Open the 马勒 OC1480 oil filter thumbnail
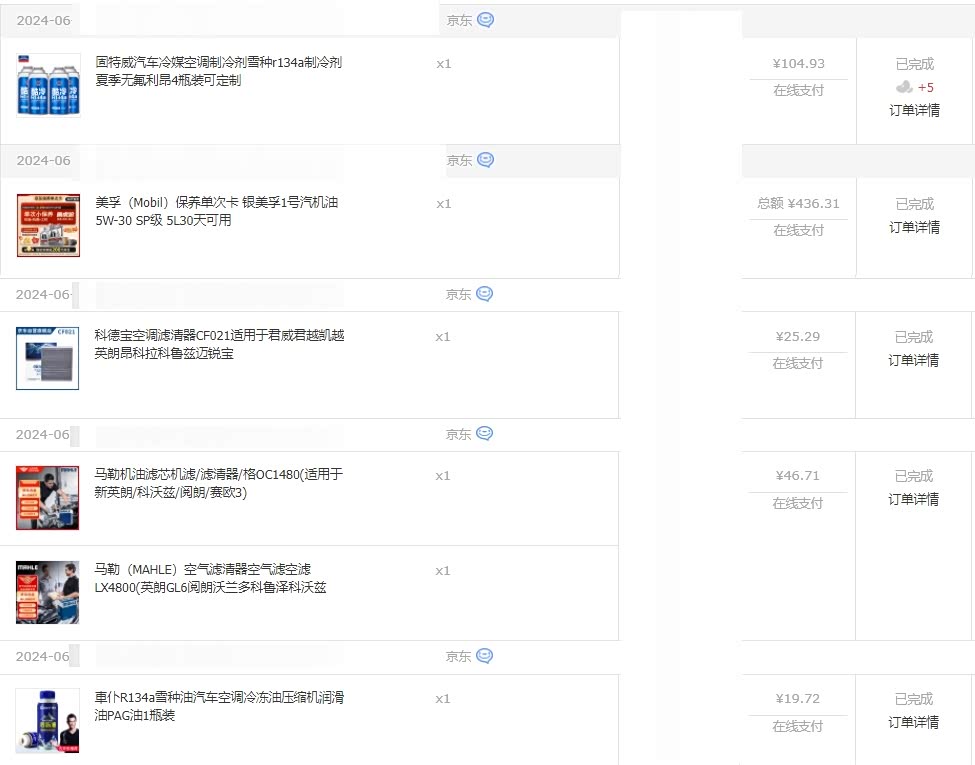The image size is (975, 765). [47, 497]
